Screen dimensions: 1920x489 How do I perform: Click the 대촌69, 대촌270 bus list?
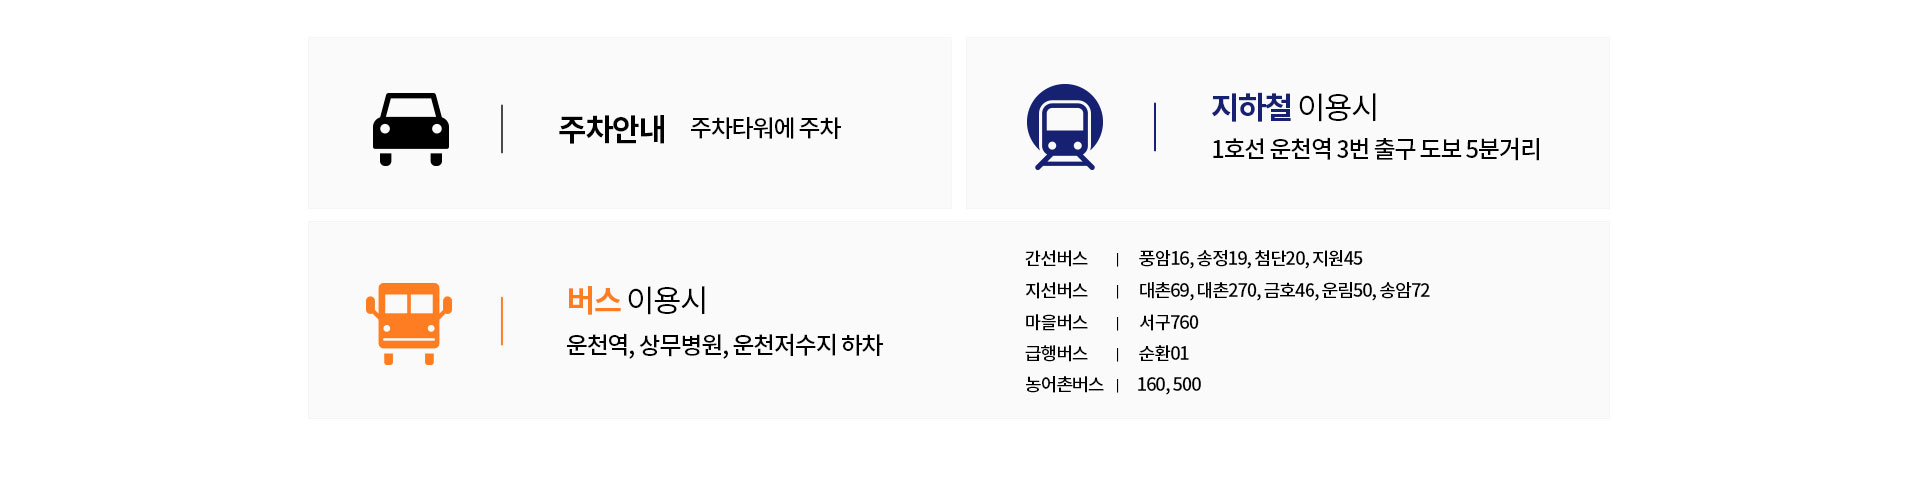click(x=1284, y=290)
